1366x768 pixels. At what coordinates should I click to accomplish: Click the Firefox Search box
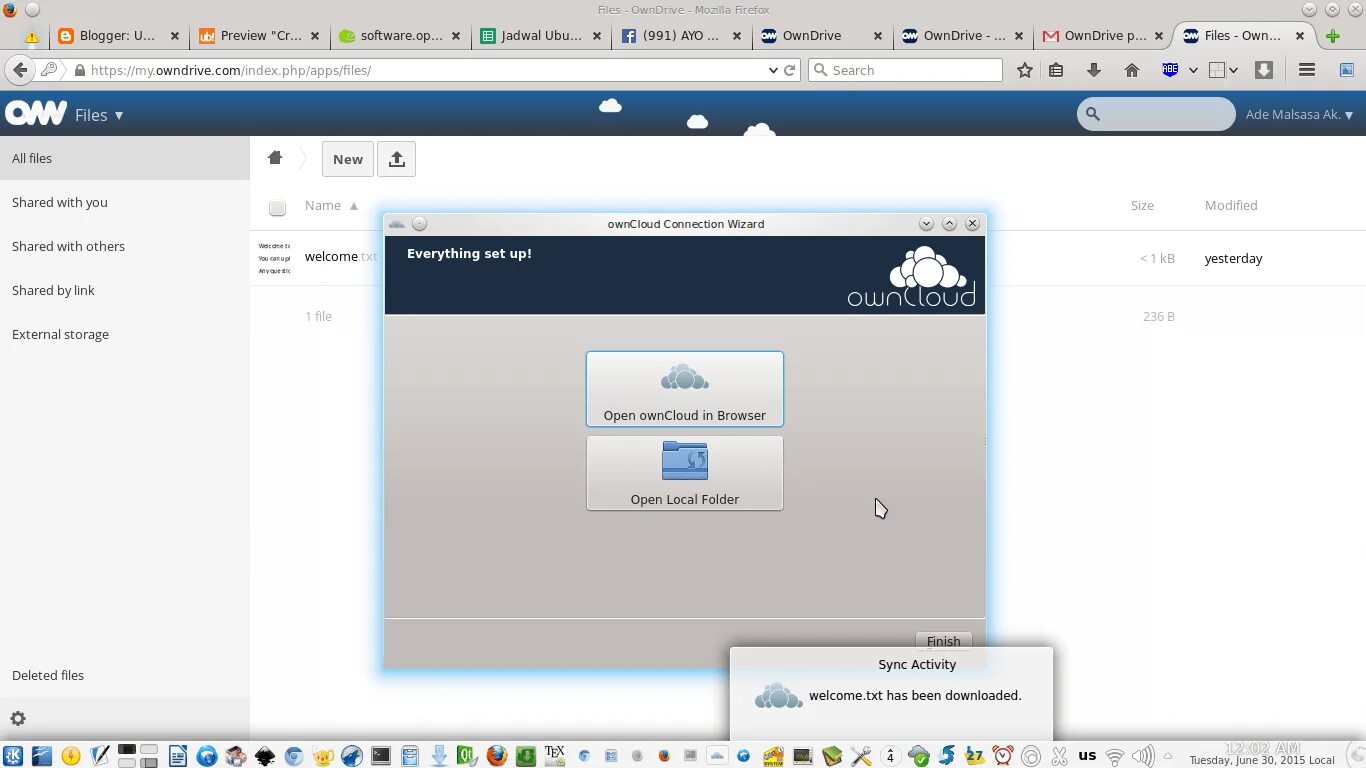tap(905, 70)
